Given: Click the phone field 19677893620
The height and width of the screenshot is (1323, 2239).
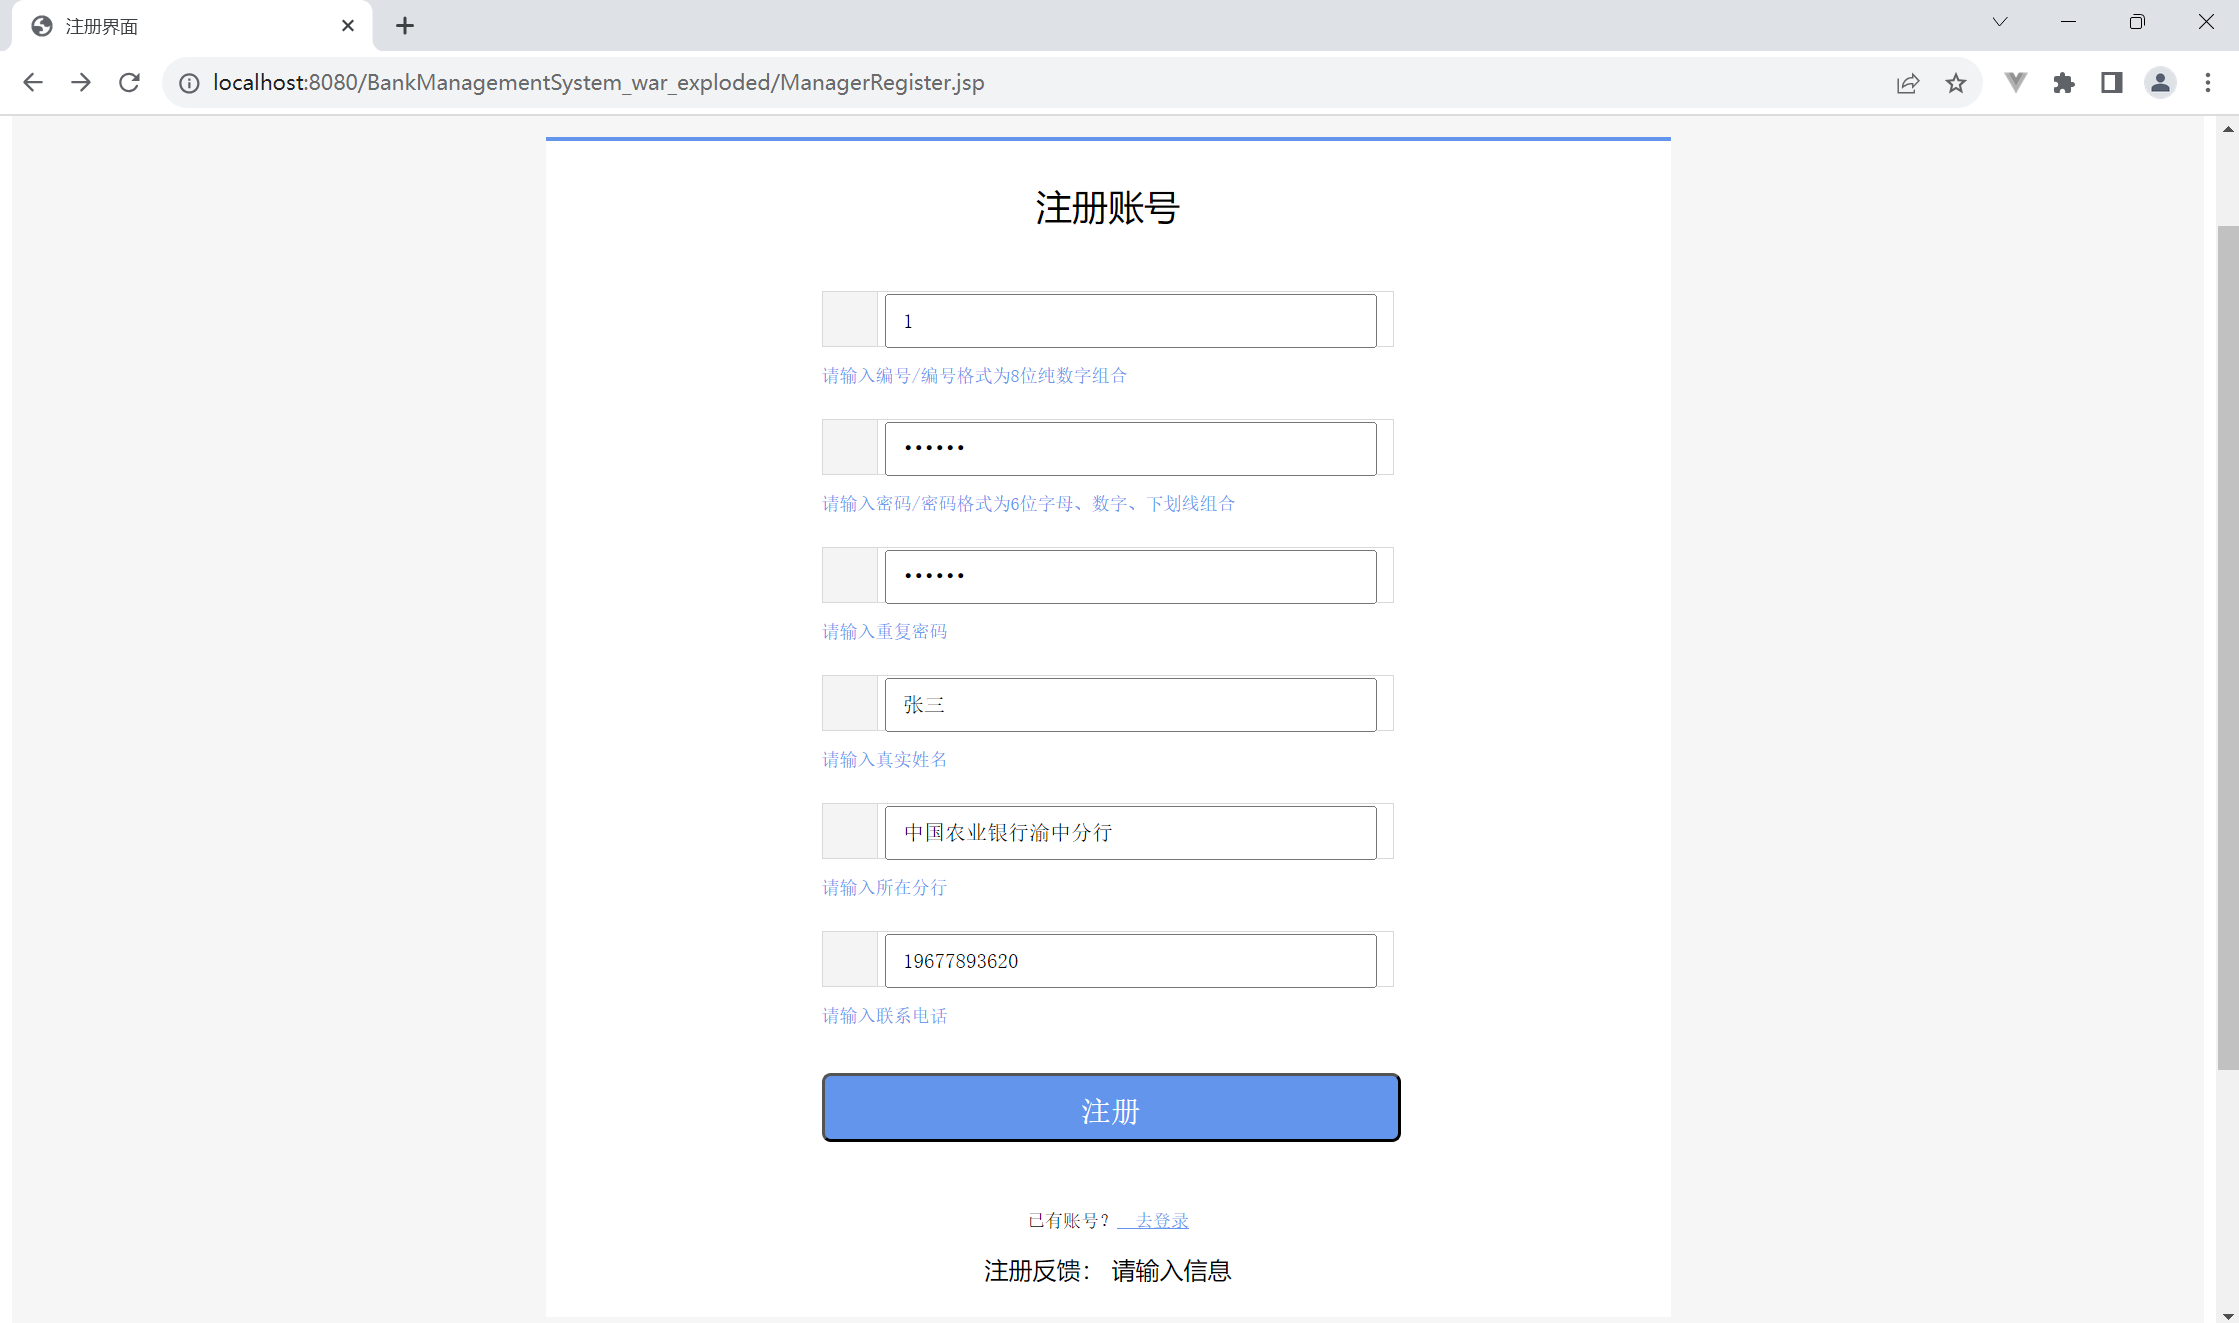Looking at the screenshot, I should tap(1130, 961).
